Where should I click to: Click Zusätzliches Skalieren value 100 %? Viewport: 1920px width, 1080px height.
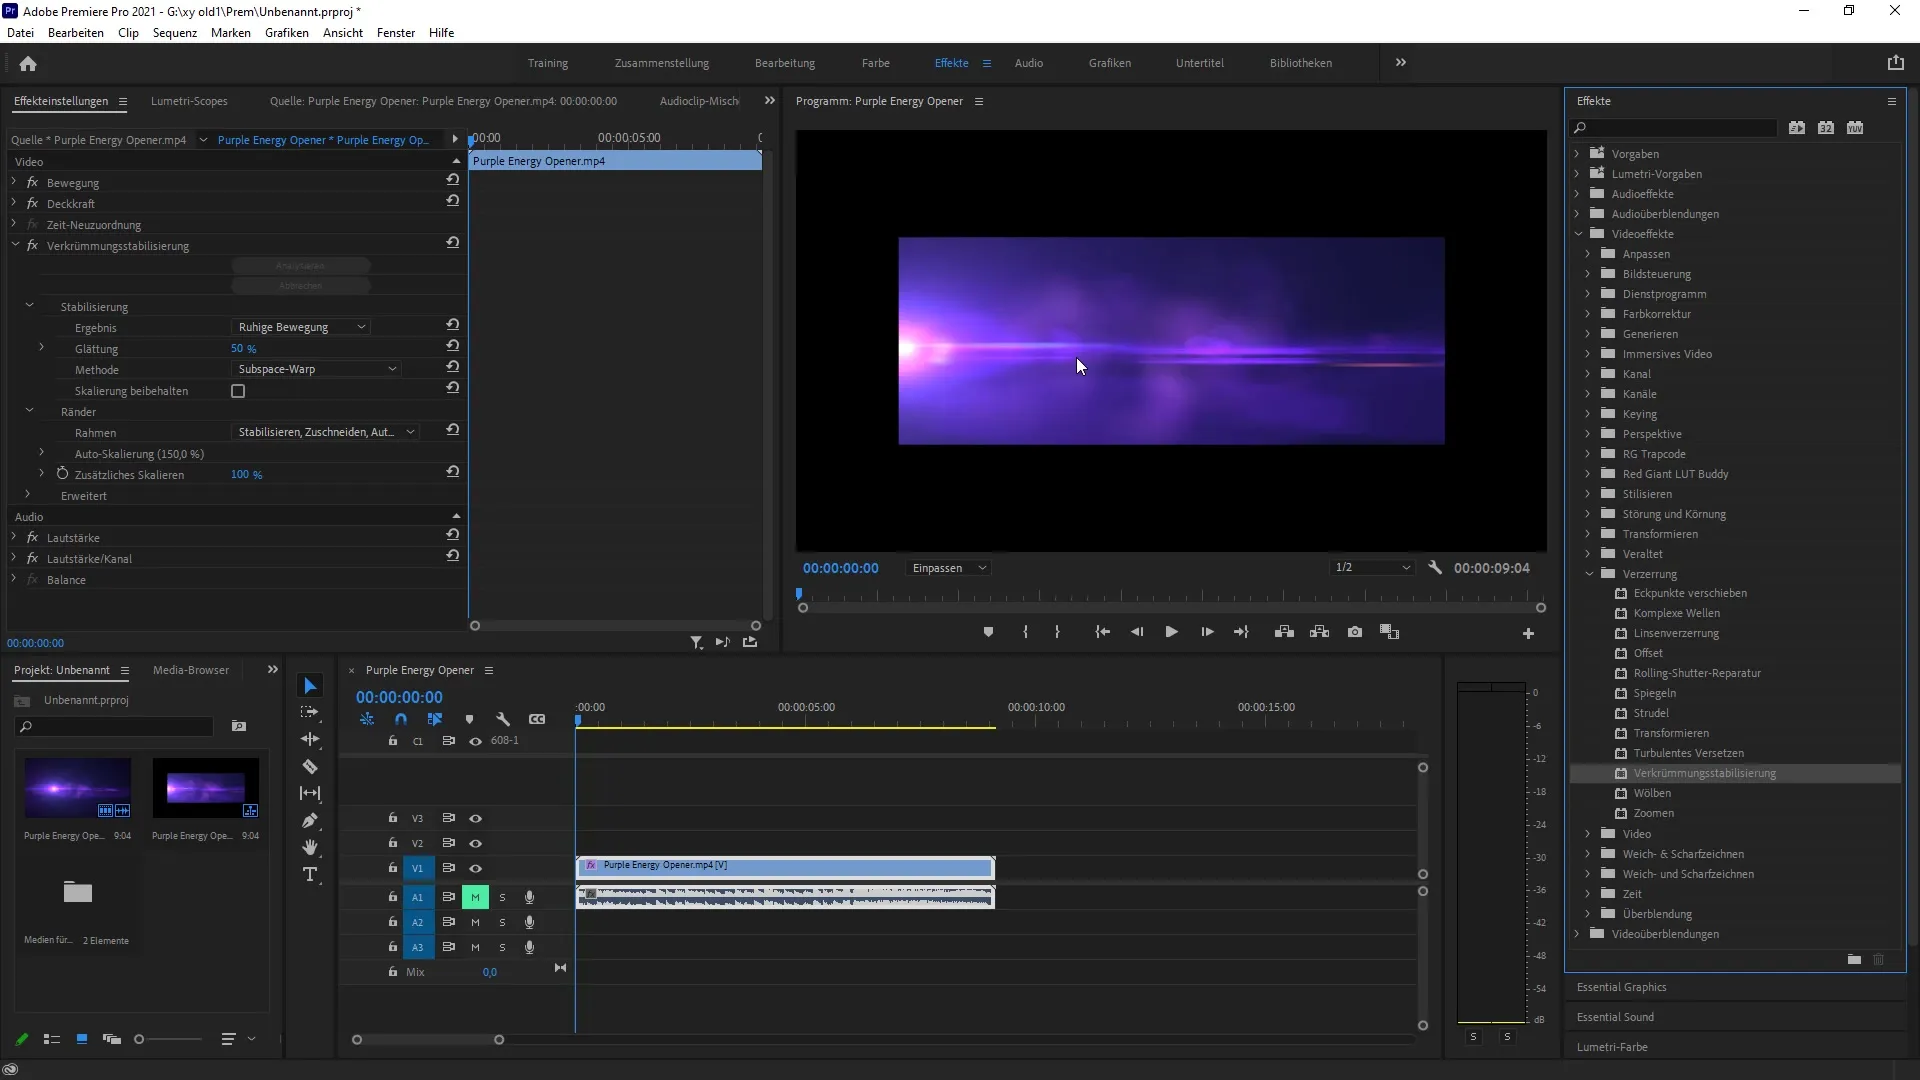click(246, 474)
